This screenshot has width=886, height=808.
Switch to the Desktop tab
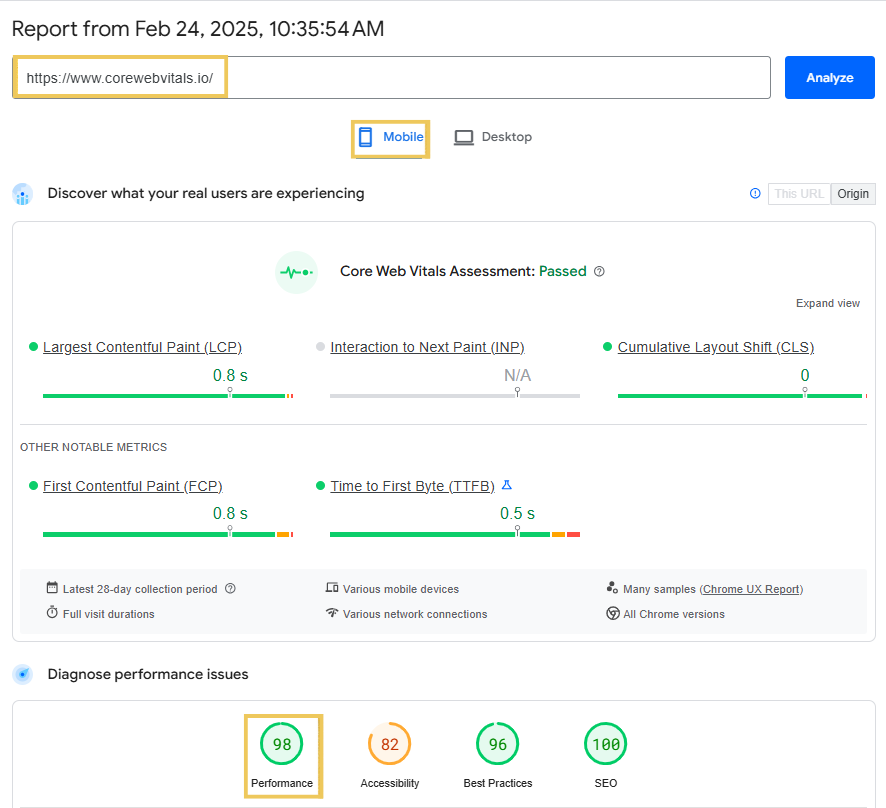coord(493,137)
